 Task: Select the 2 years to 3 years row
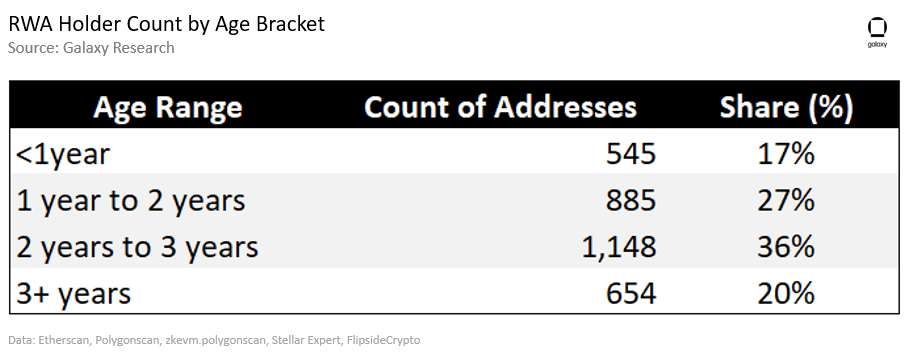(455, 247)
